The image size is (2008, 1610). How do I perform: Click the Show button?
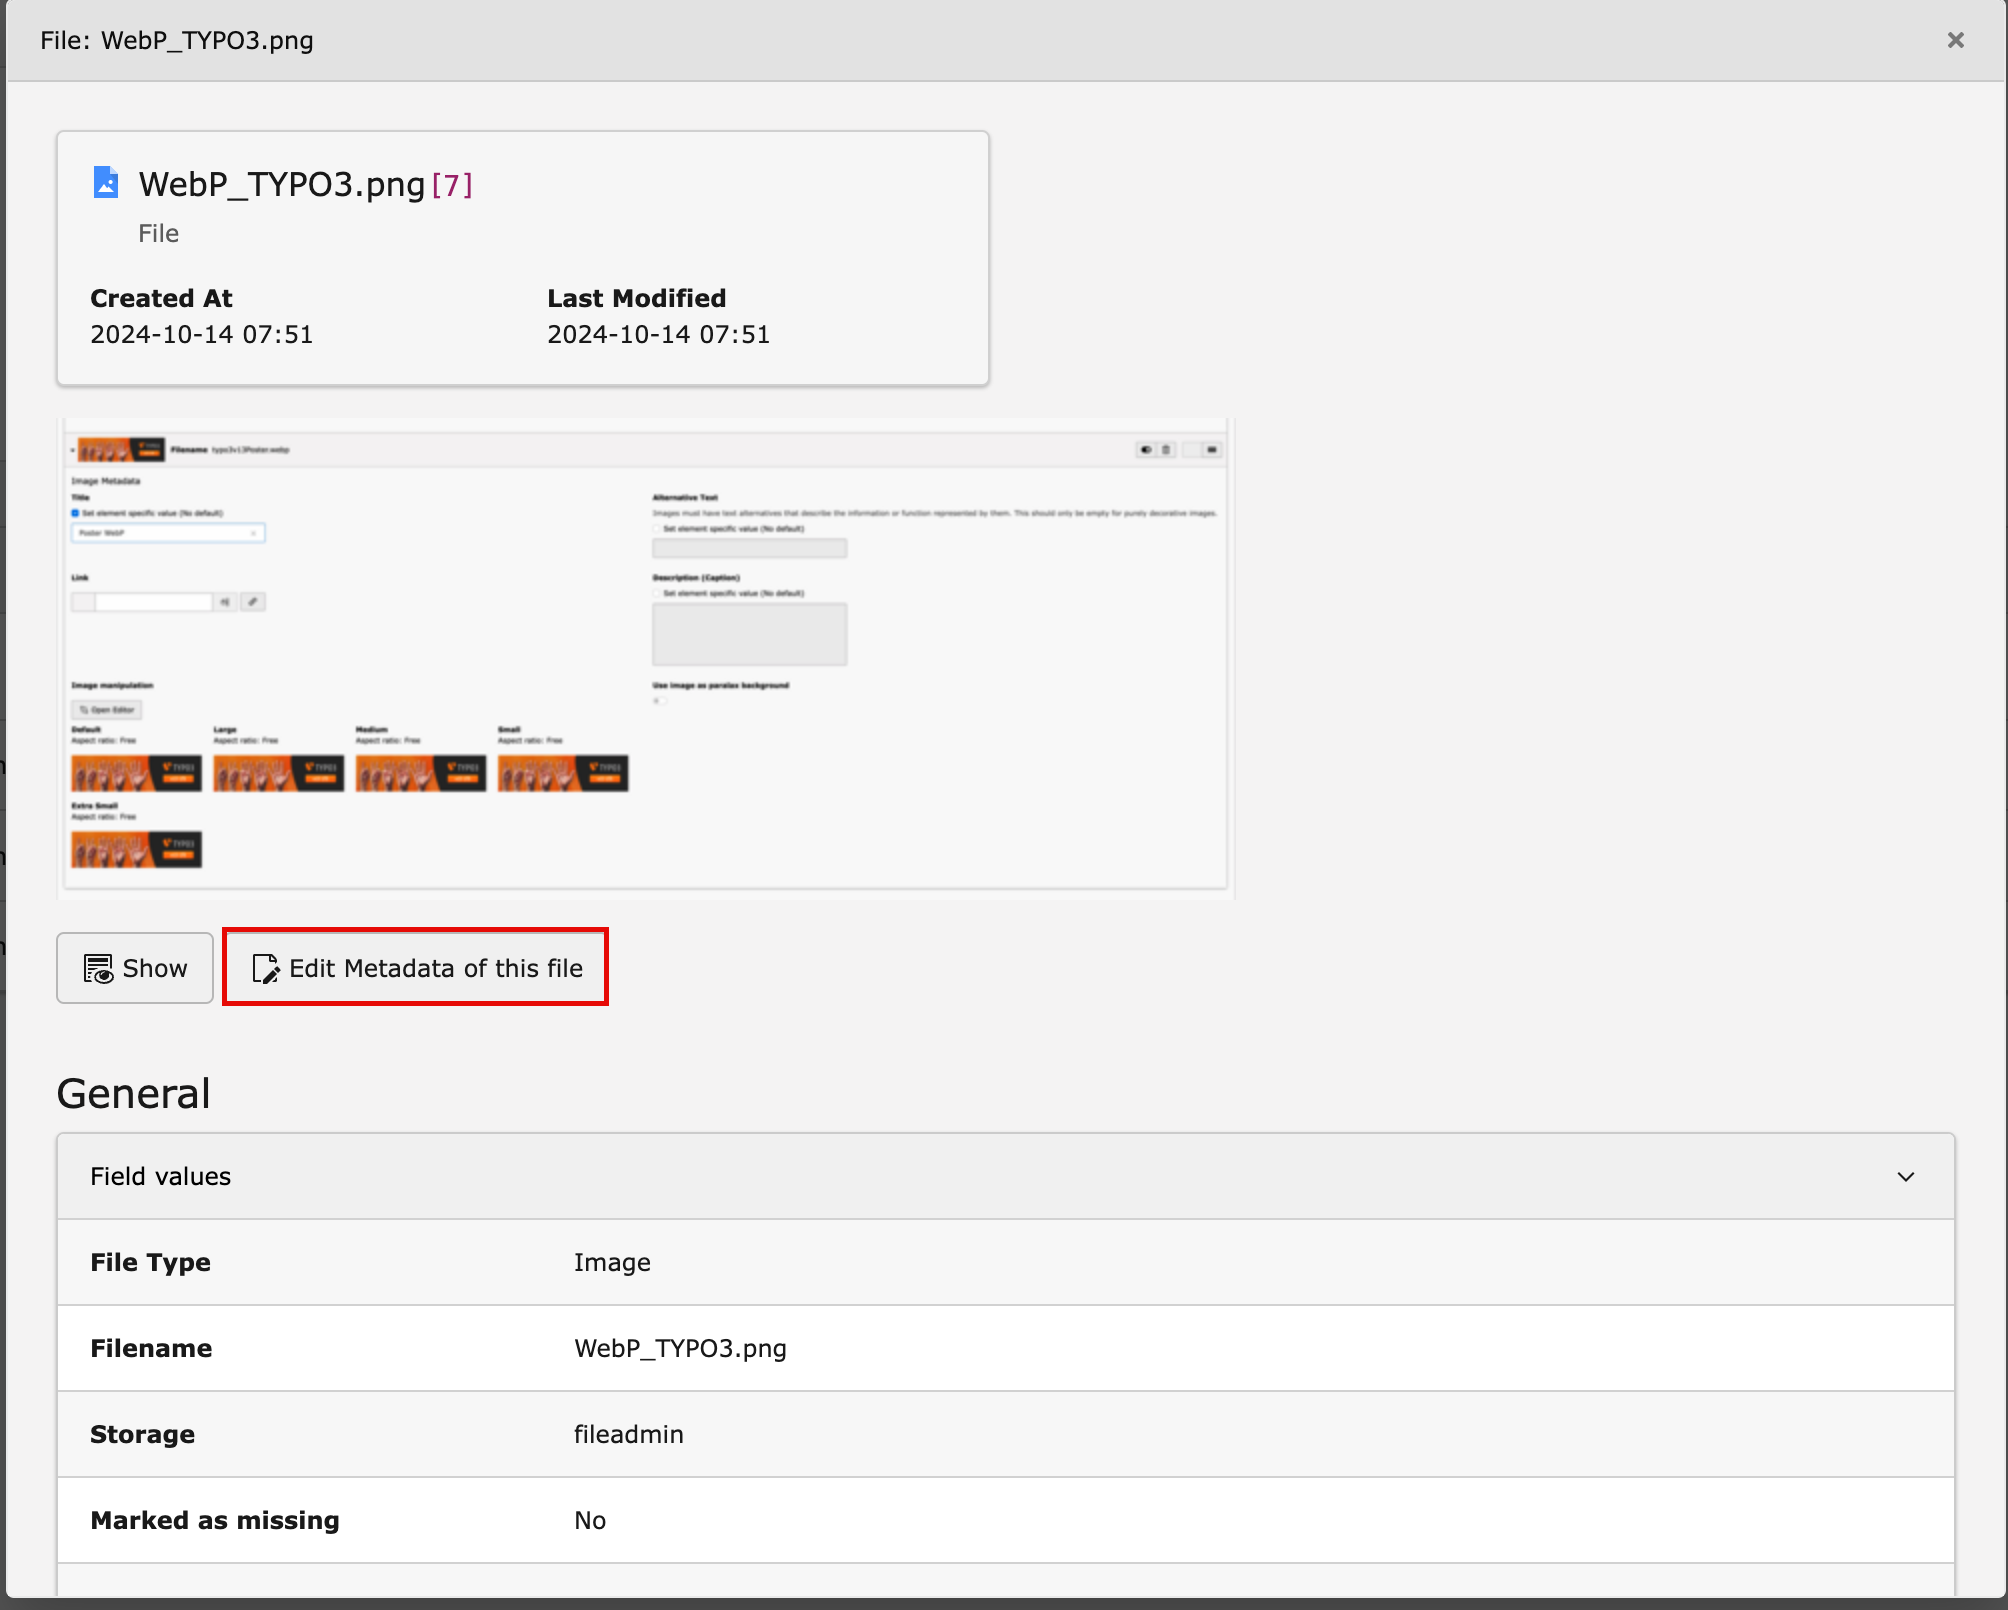[135, 968]
